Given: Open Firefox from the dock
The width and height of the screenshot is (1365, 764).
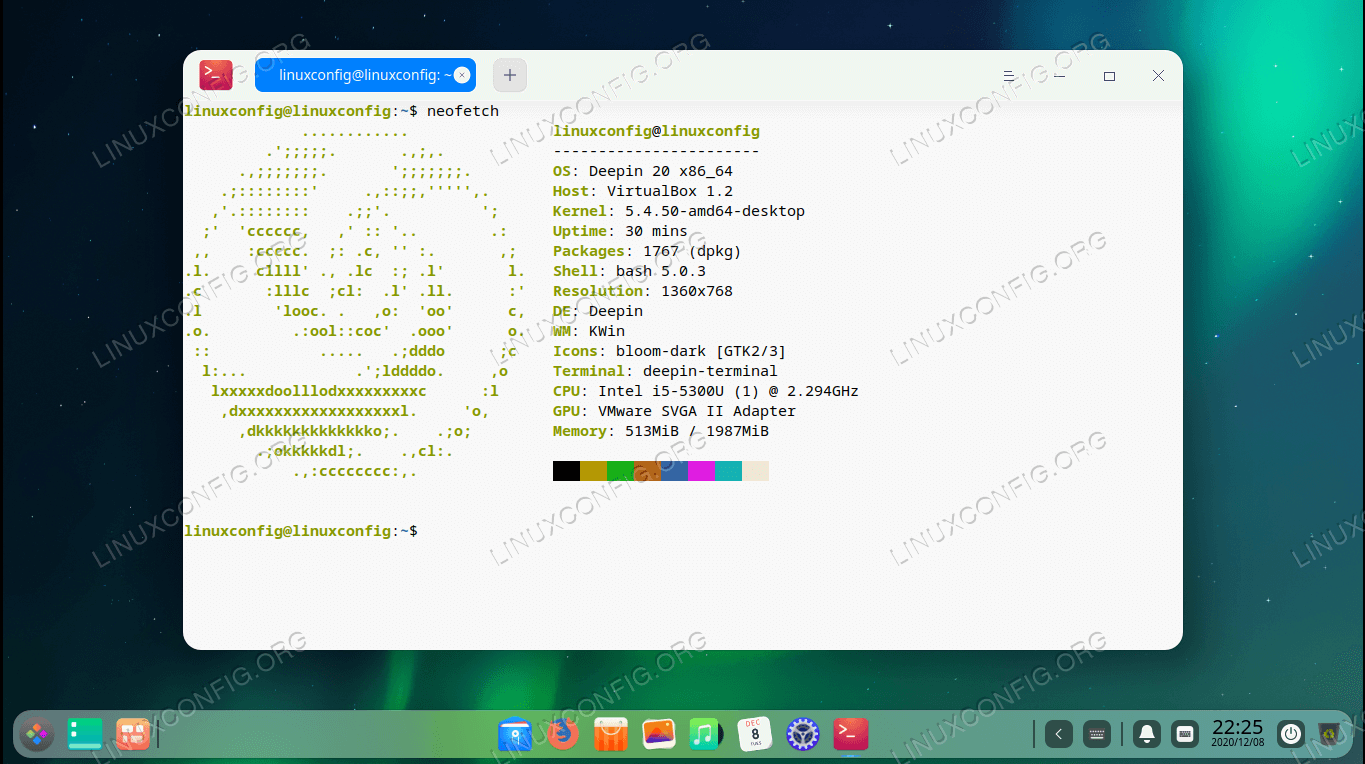Looking at the screenshot, I should click(x=563, y=735).
